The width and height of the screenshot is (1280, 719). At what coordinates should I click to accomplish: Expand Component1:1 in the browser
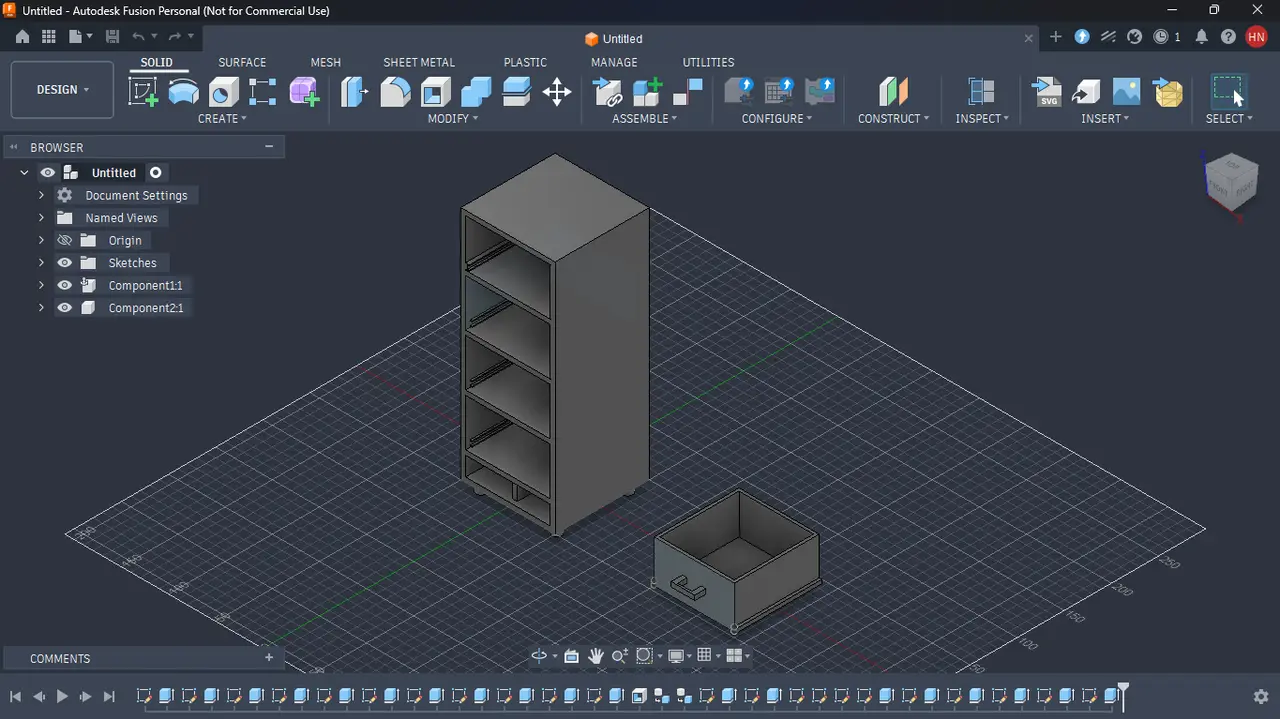tap(41, 285)
